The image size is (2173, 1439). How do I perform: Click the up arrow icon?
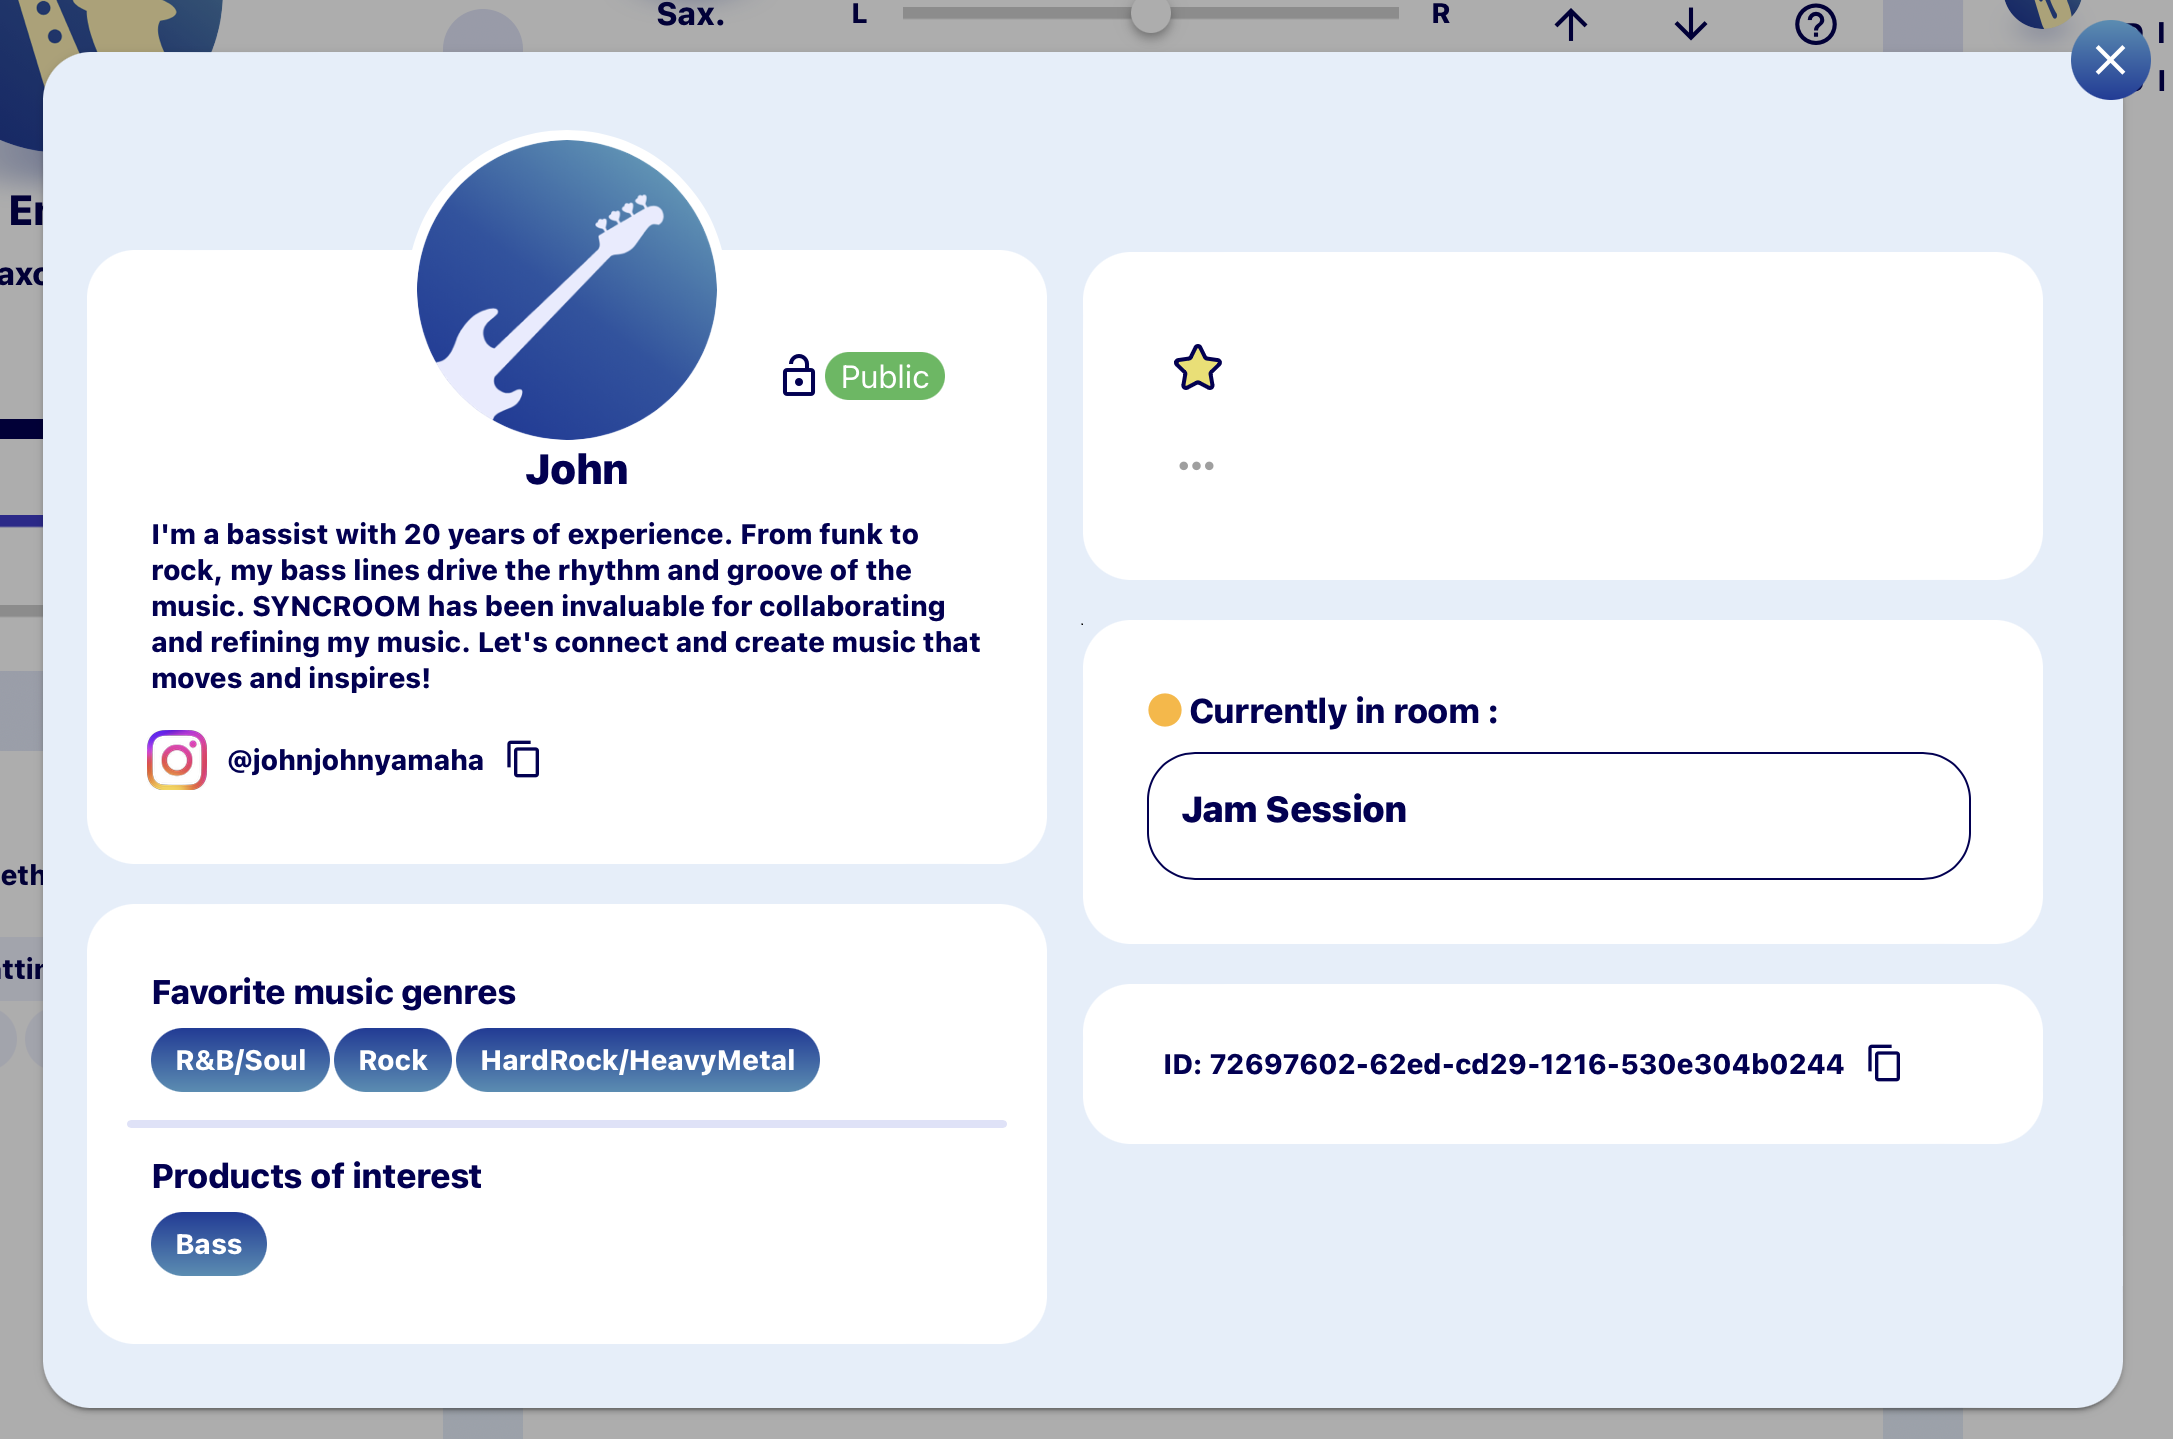pyautogui.click(x=1570, y=24)
